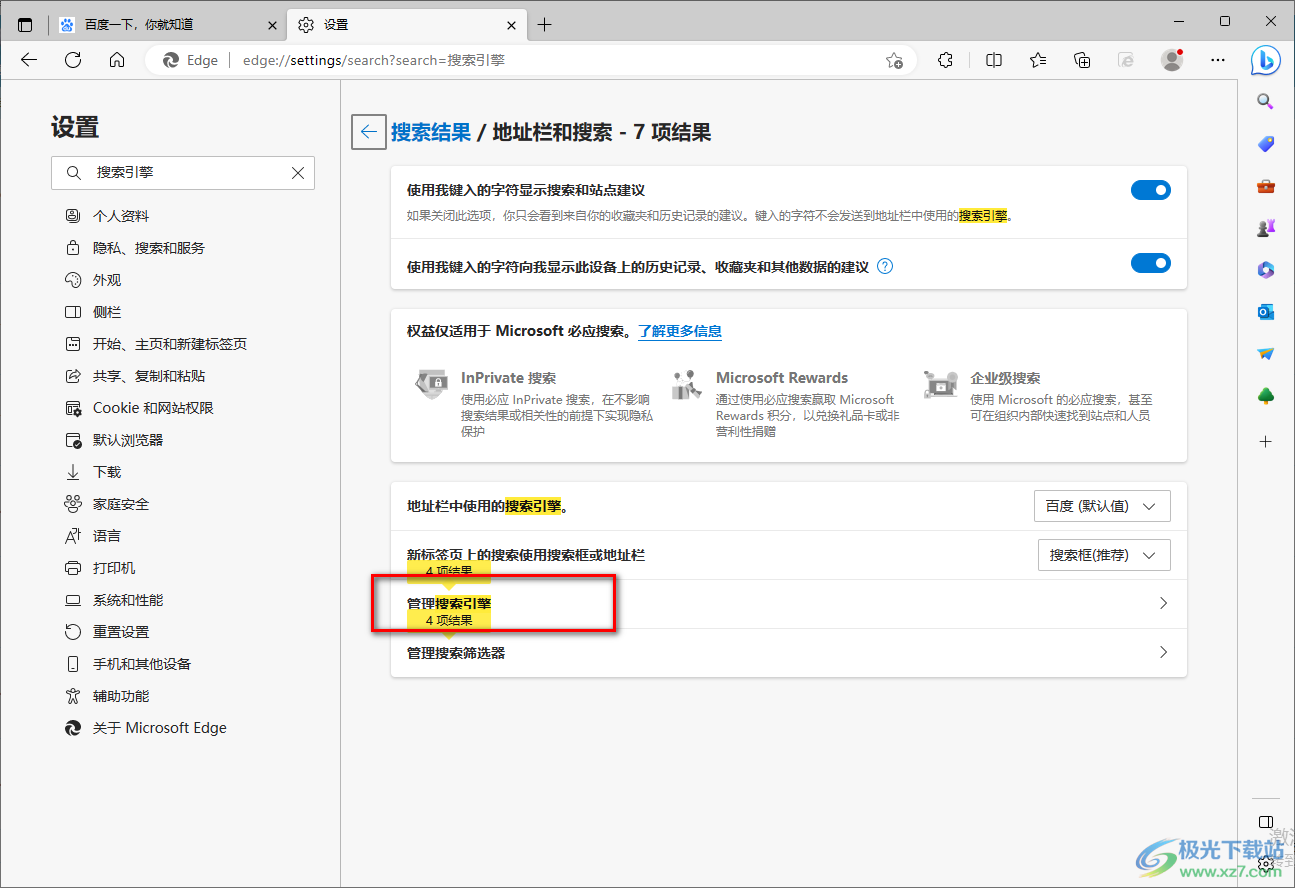Add this page to favorites star

coord(894,60)
